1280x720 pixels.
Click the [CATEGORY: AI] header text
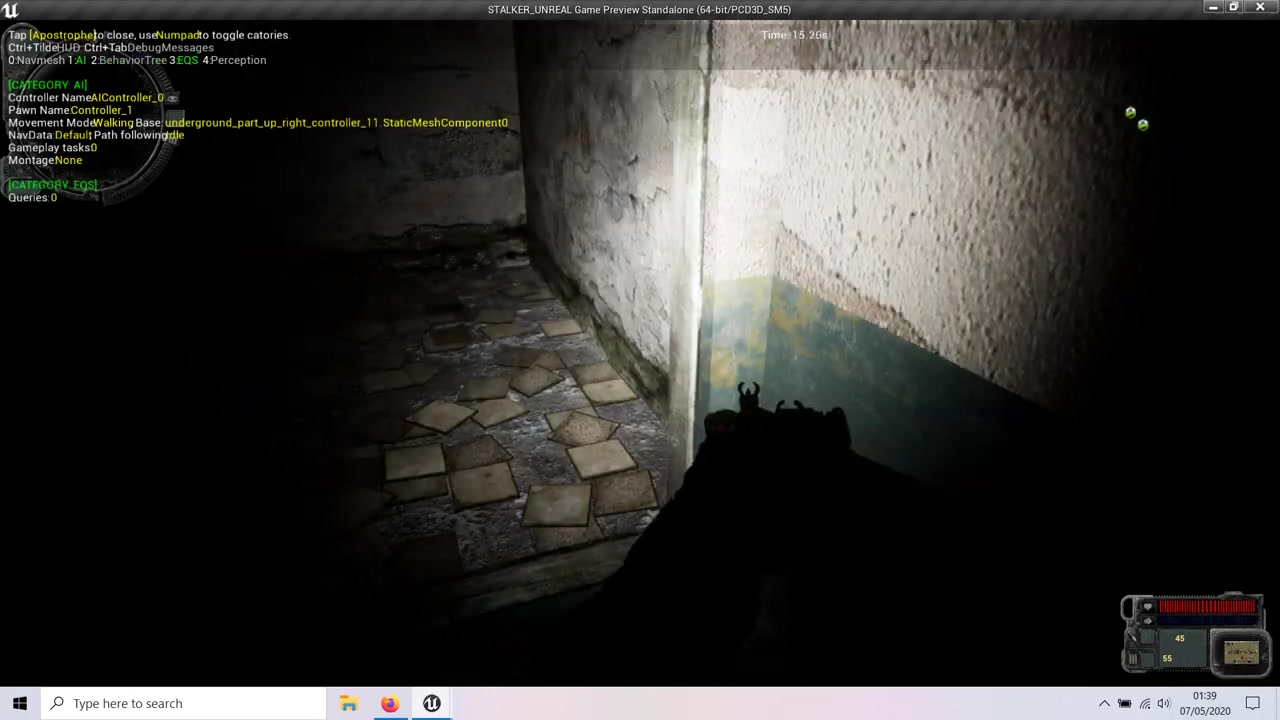pos(48,85)
